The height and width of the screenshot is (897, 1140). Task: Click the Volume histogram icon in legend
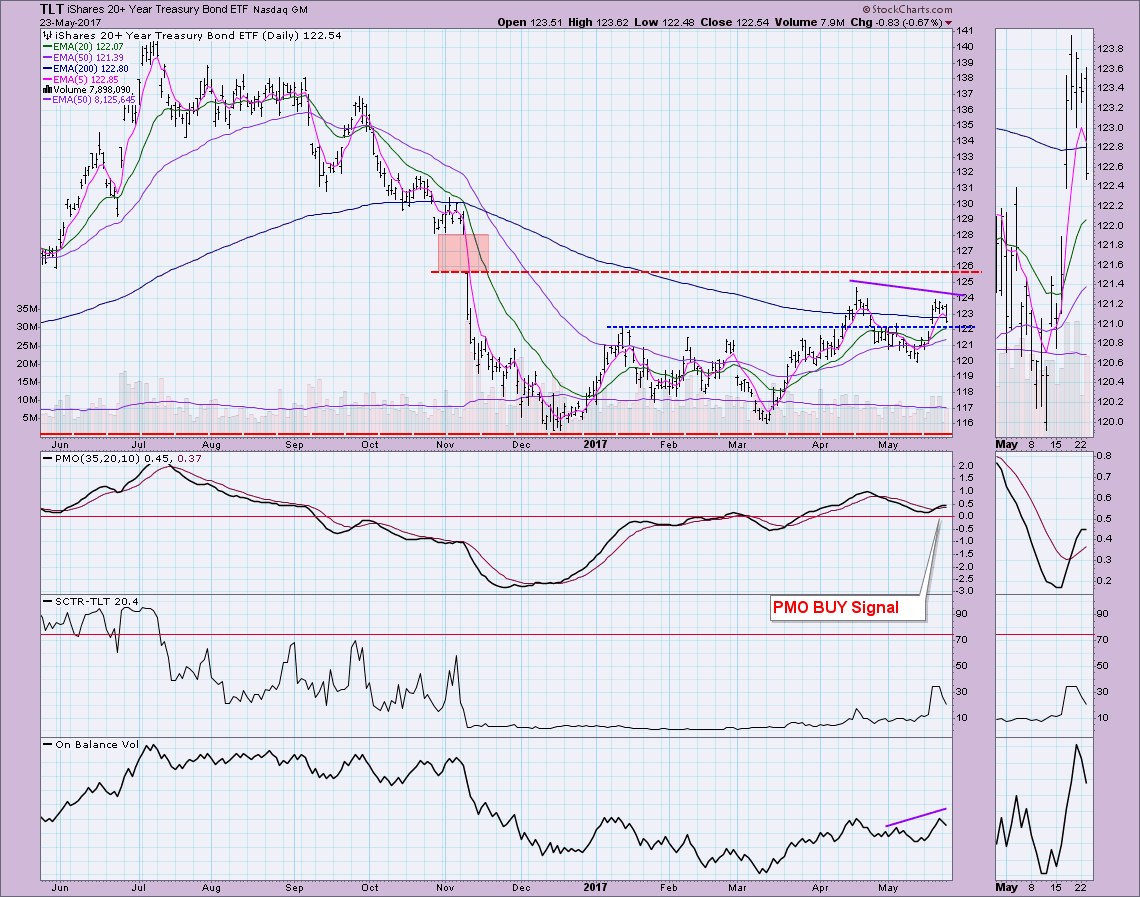tap(46, 87)
